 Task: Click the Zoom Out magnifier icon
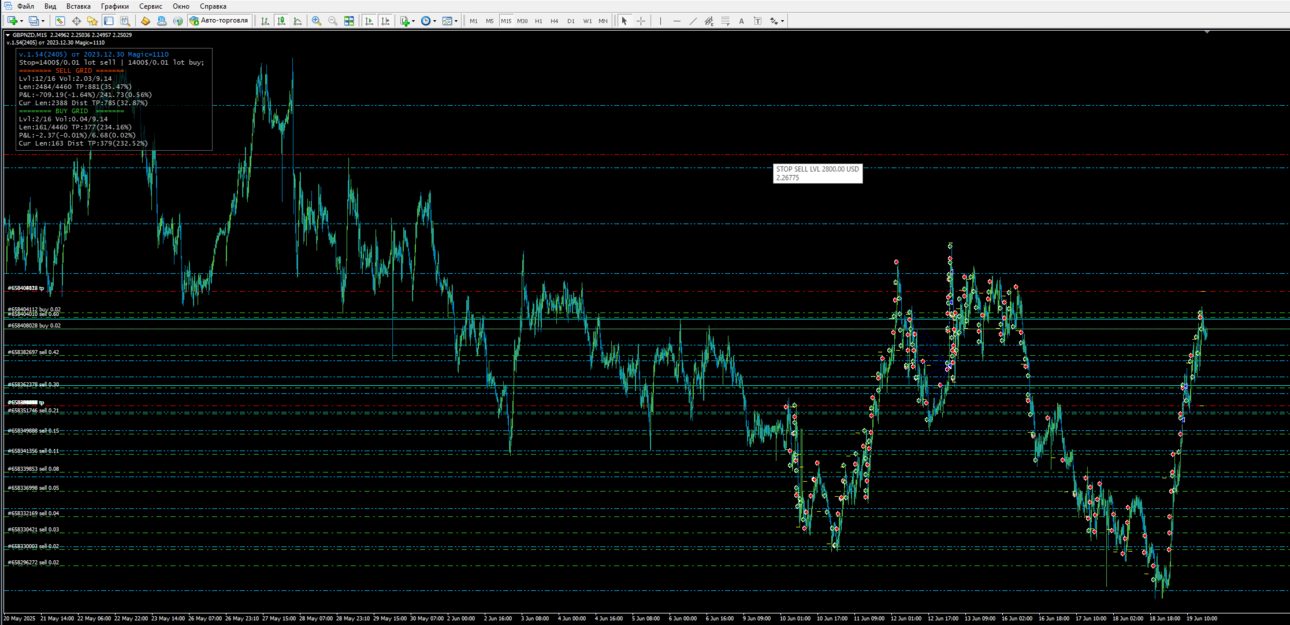(x=332, y=20)
